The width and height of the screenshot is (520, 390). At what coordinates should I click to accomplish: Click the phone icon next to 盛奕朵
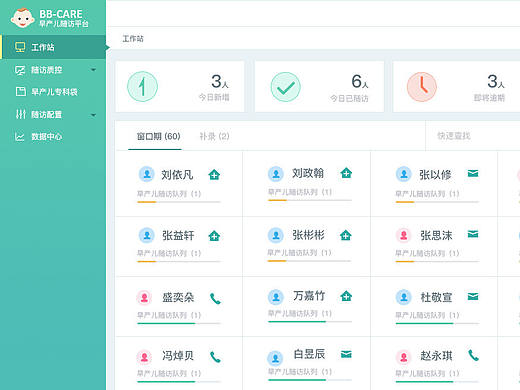[215, 299]
